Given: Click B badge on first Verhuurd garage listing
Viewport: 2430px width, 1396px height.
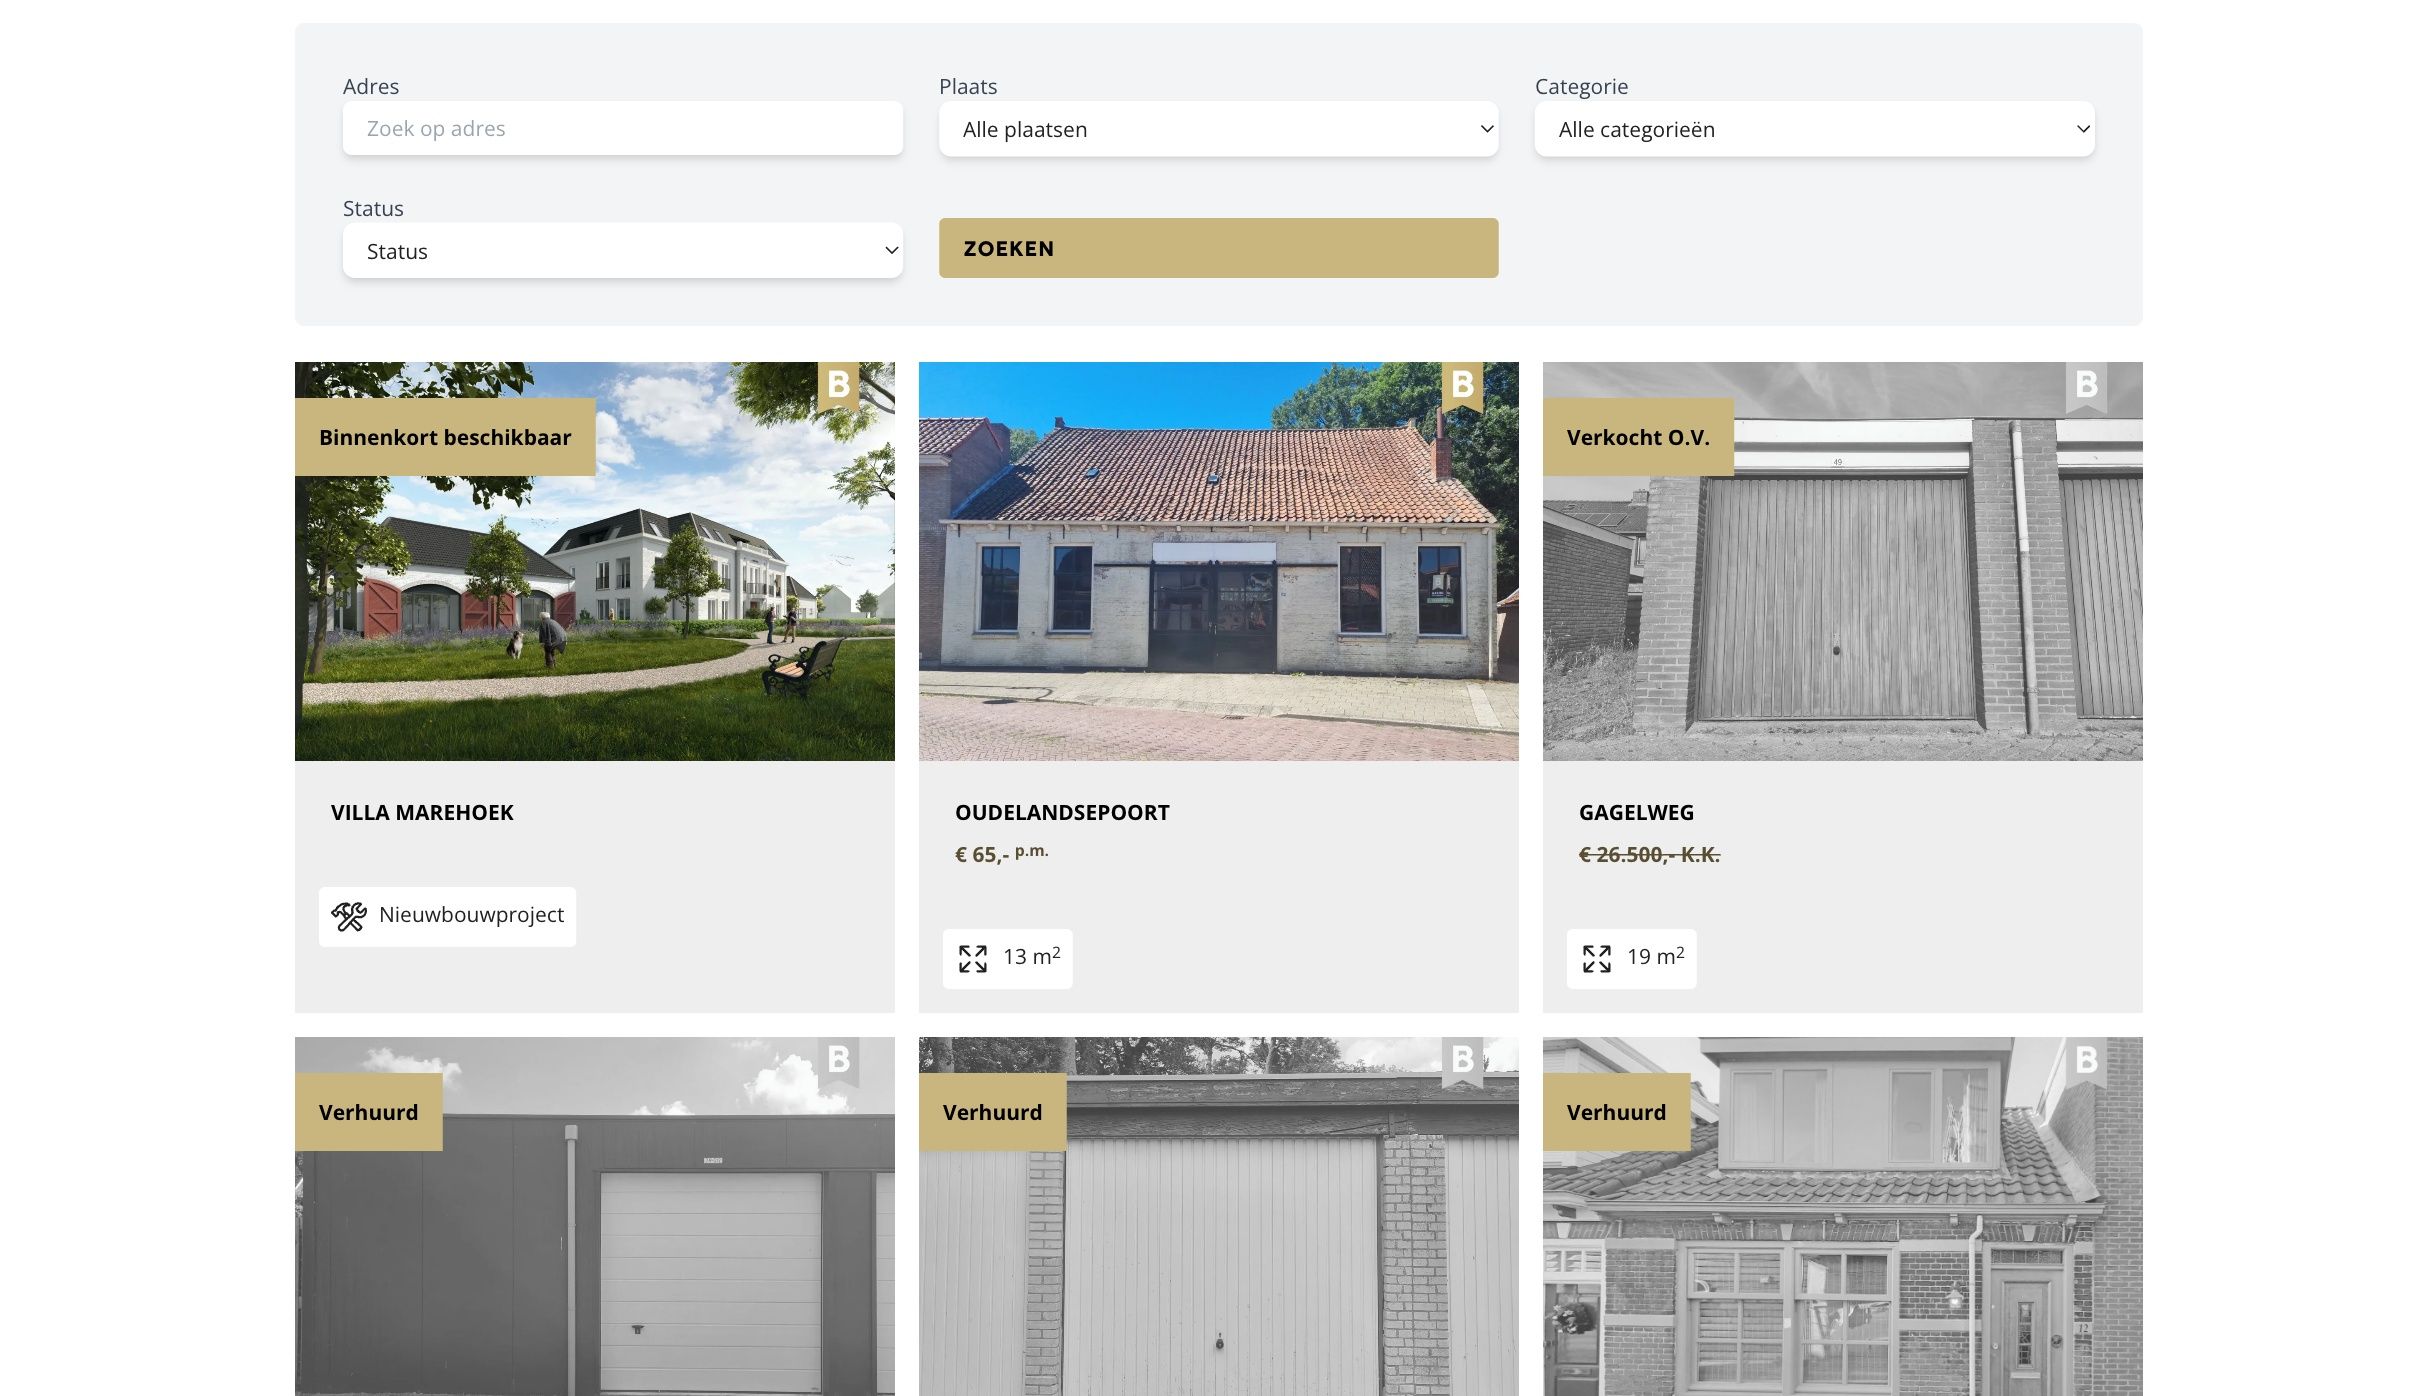Looking at the screenshot, I should (838, 1061).
